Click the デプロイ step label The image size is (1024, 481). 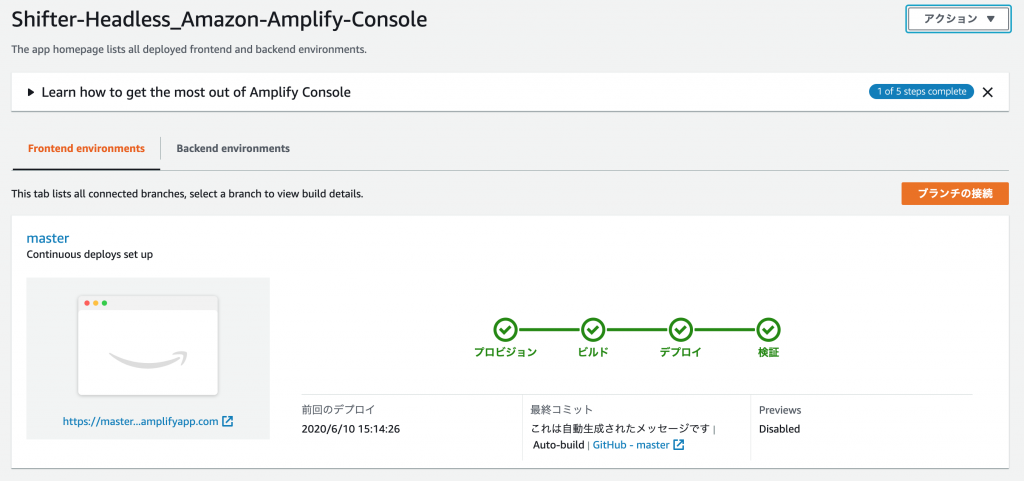tap(680, 352)
